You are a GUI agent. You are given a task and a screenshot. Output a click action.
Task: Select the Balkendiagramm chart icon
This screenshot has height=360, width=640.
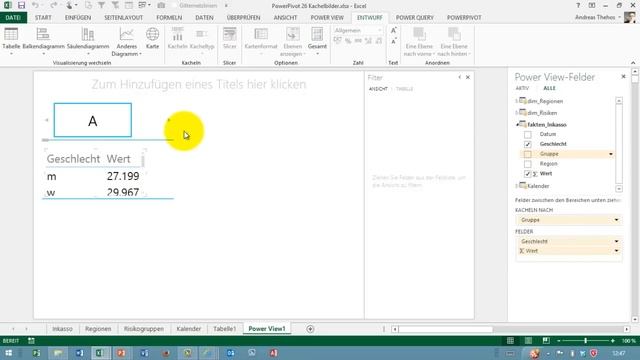tap(43, 35)
